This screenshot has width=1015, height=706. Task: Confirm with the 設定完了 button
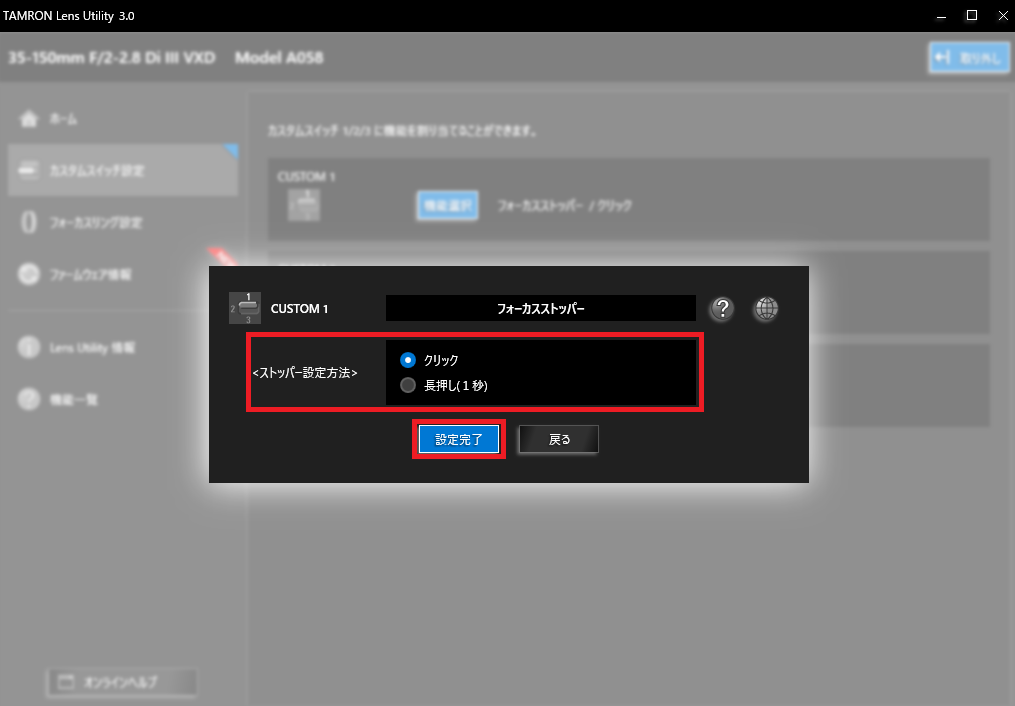tap(459, 439)
